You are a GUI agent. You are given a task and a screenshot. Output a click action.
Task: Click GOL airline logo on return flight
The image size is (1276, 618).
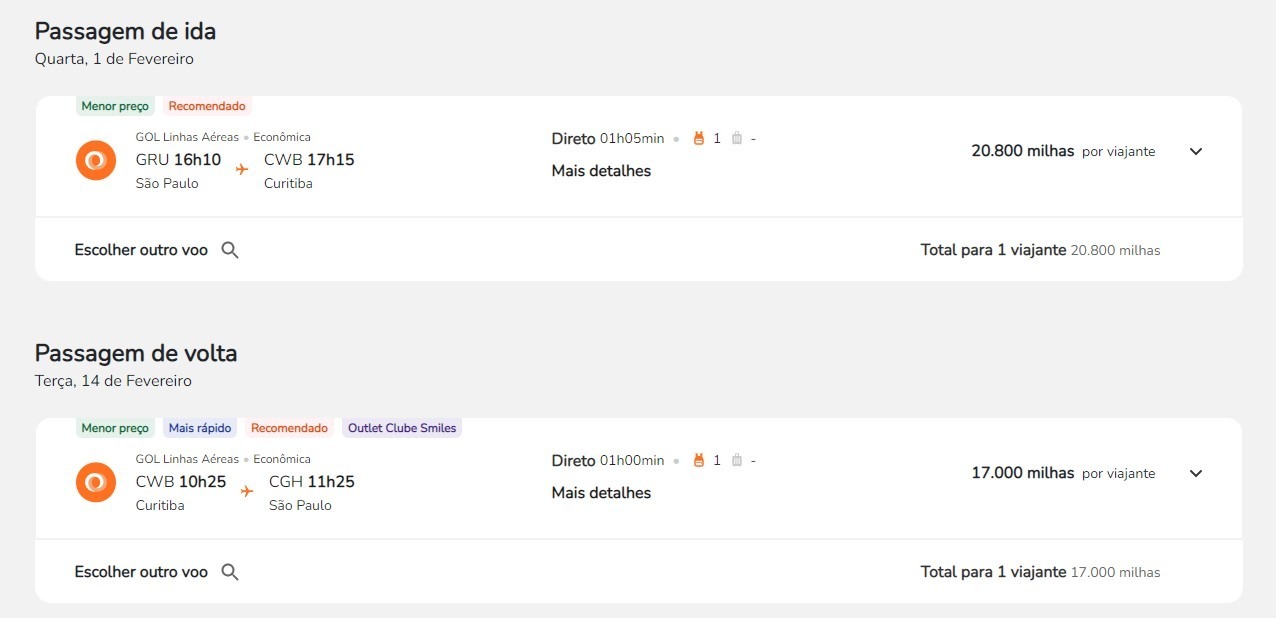tap(96, 482)
